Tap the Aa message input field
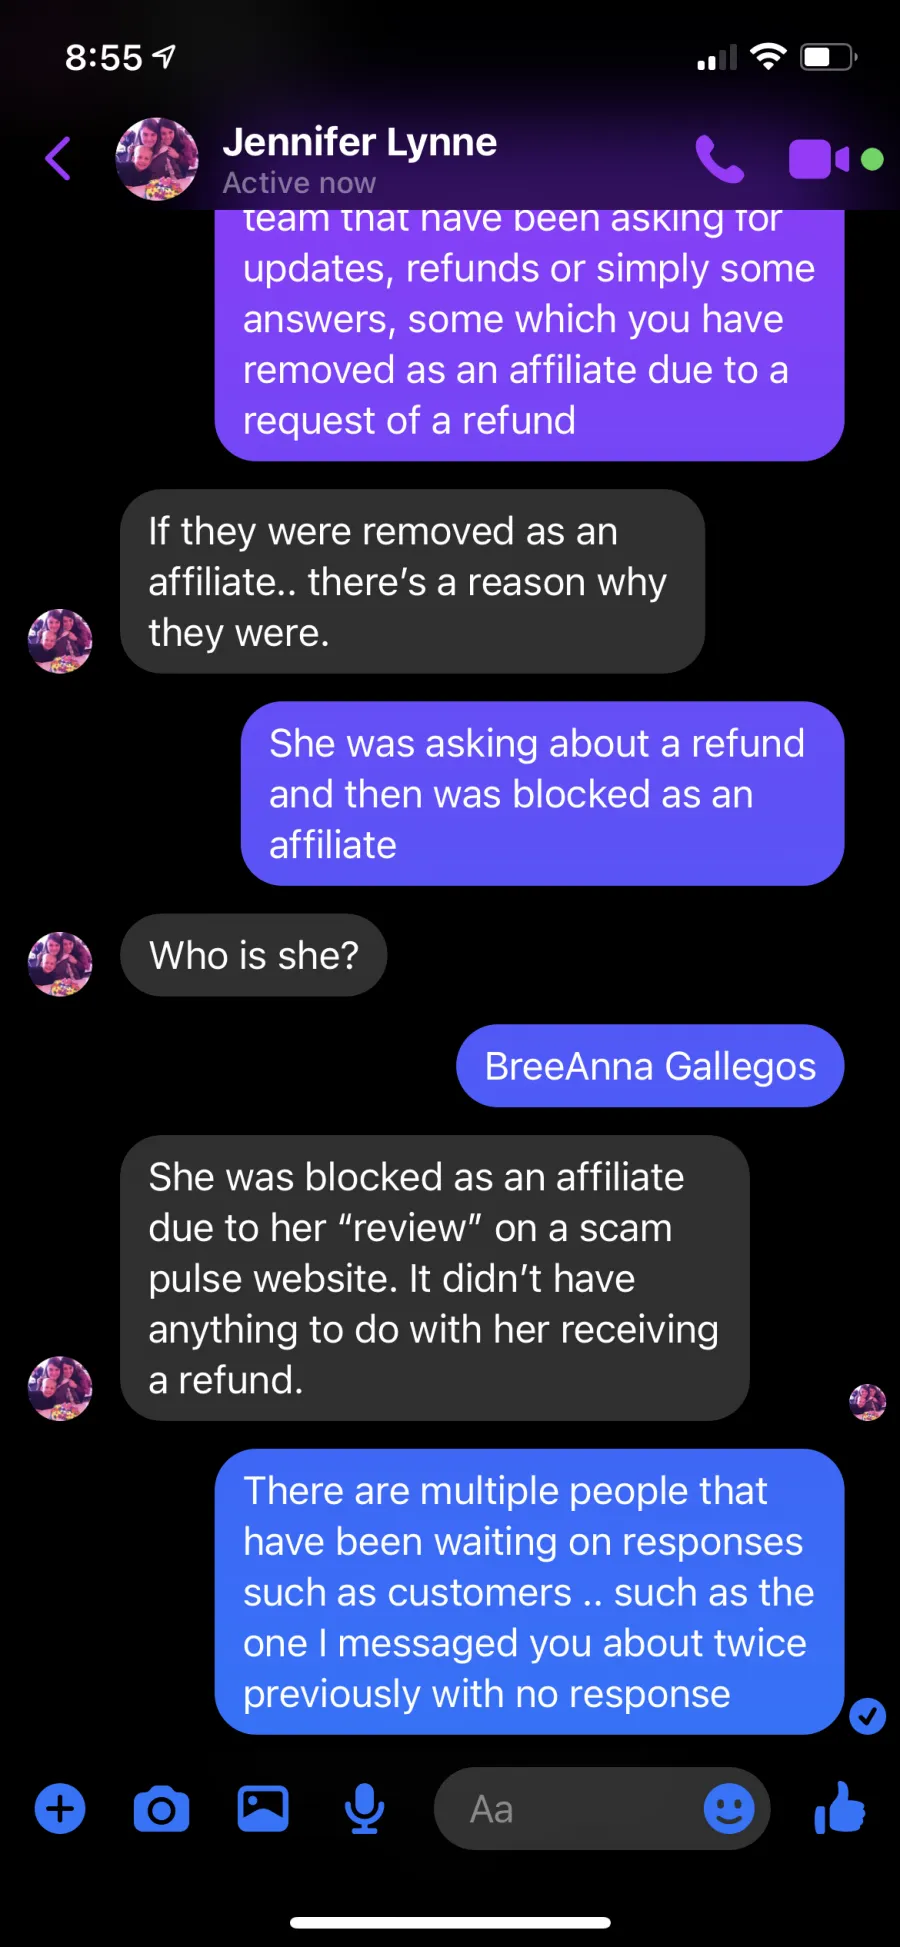 (602, 1808)
